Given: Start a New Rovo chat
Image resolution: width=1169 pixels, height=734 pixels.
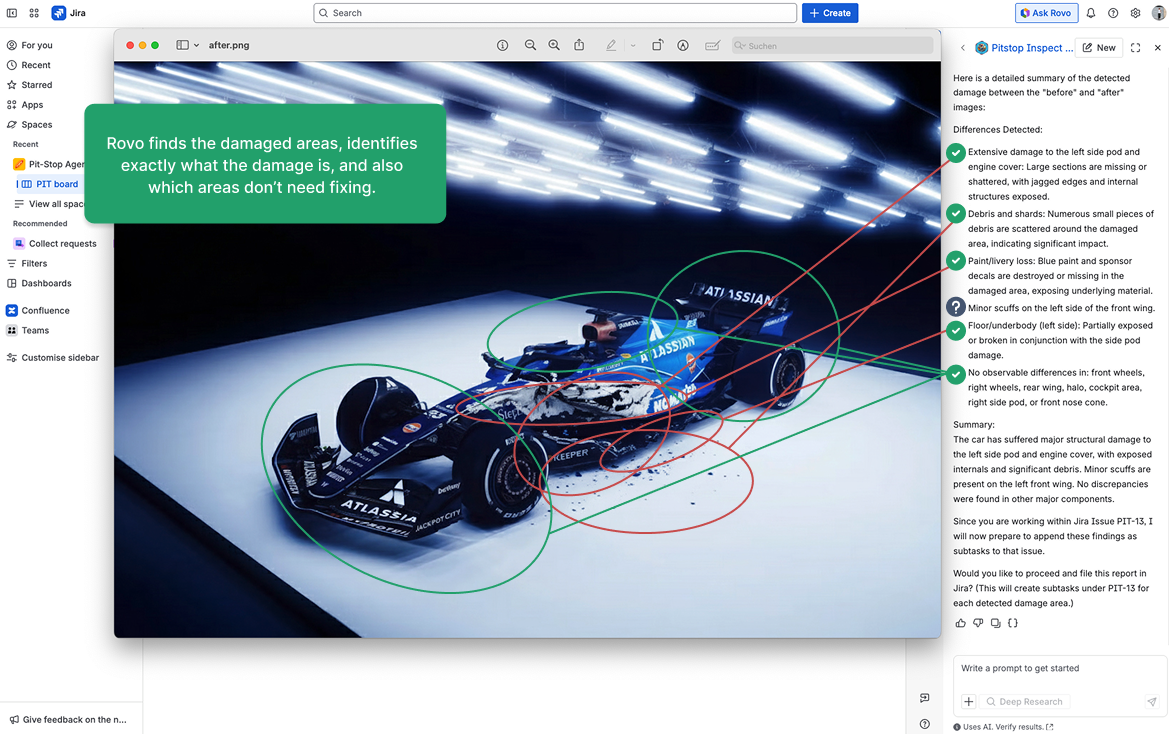Looking at the screenshot, I should [x=1100, y=48].
